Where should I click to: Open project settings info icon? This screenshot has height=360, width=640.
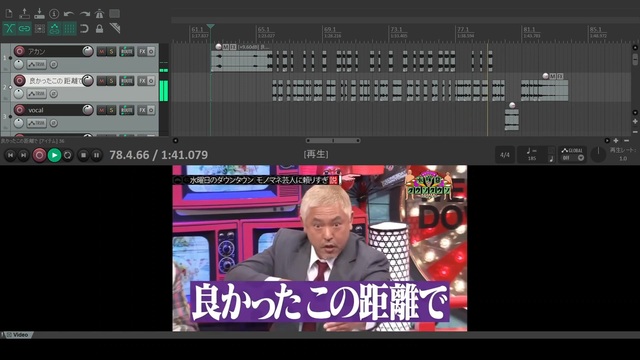coord(54,13)
